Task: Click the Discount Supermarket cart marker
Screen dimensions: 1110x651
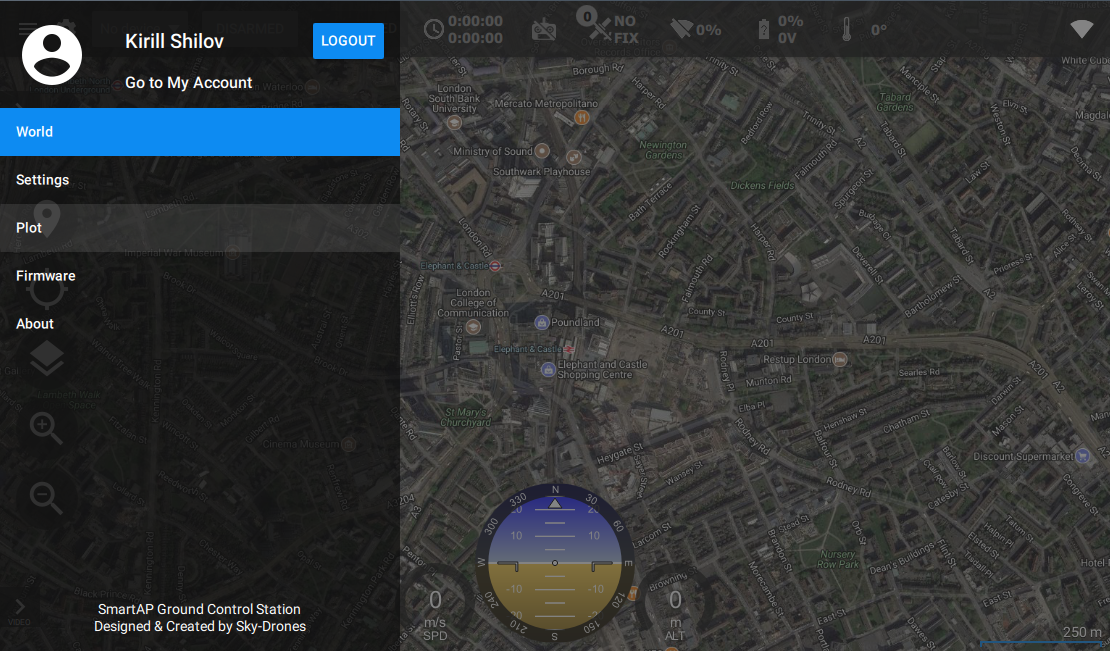Action: tap(1082, 456)
